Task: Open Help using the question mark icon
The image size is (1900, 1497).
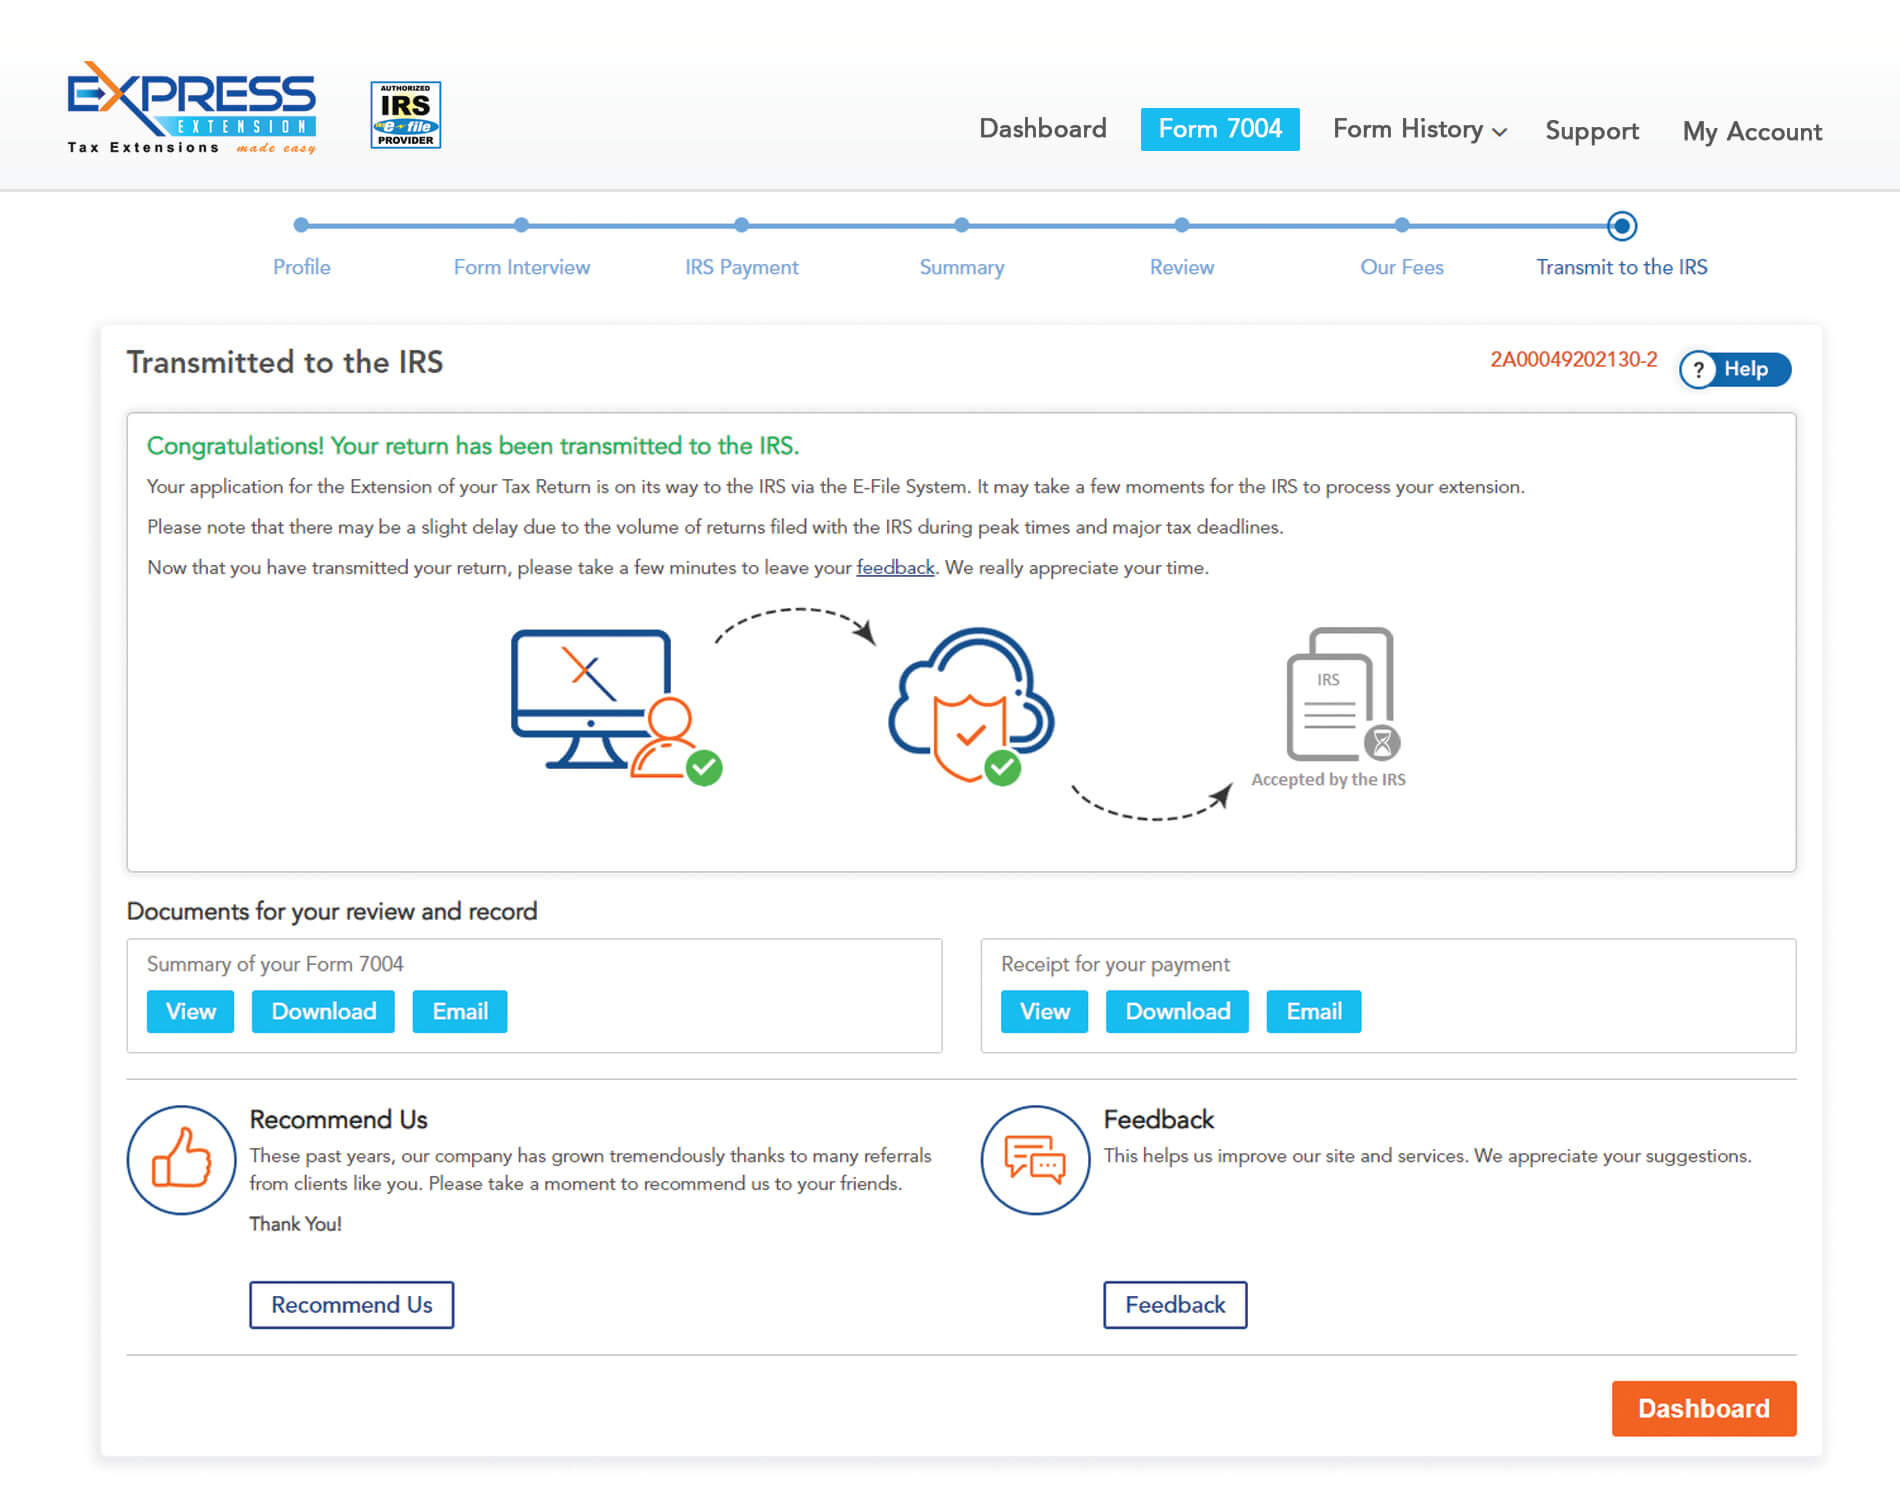Action: tap(1697, 370)
